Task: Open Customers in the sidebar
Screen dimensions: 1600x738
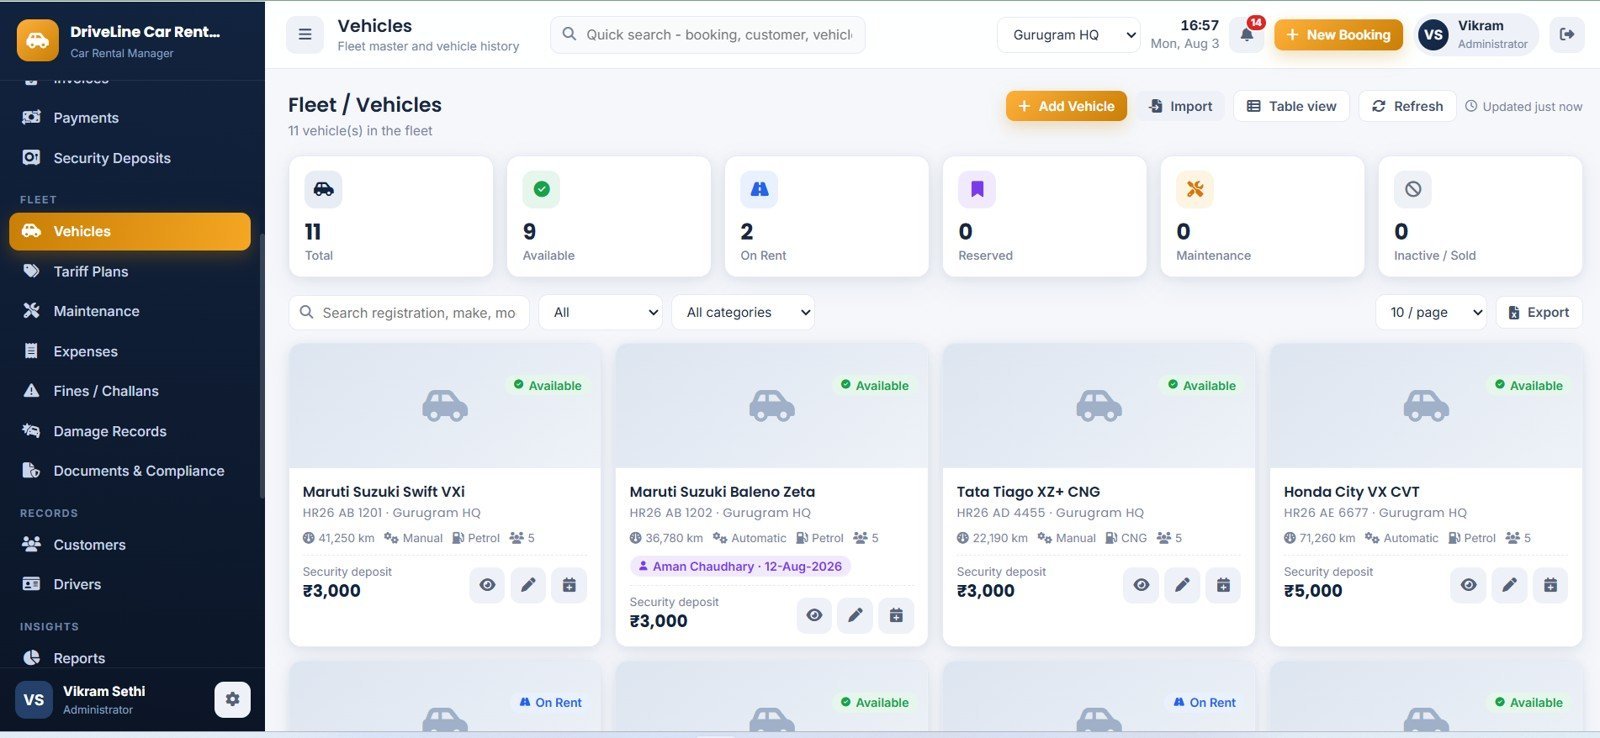Action: tap(130, 545)
